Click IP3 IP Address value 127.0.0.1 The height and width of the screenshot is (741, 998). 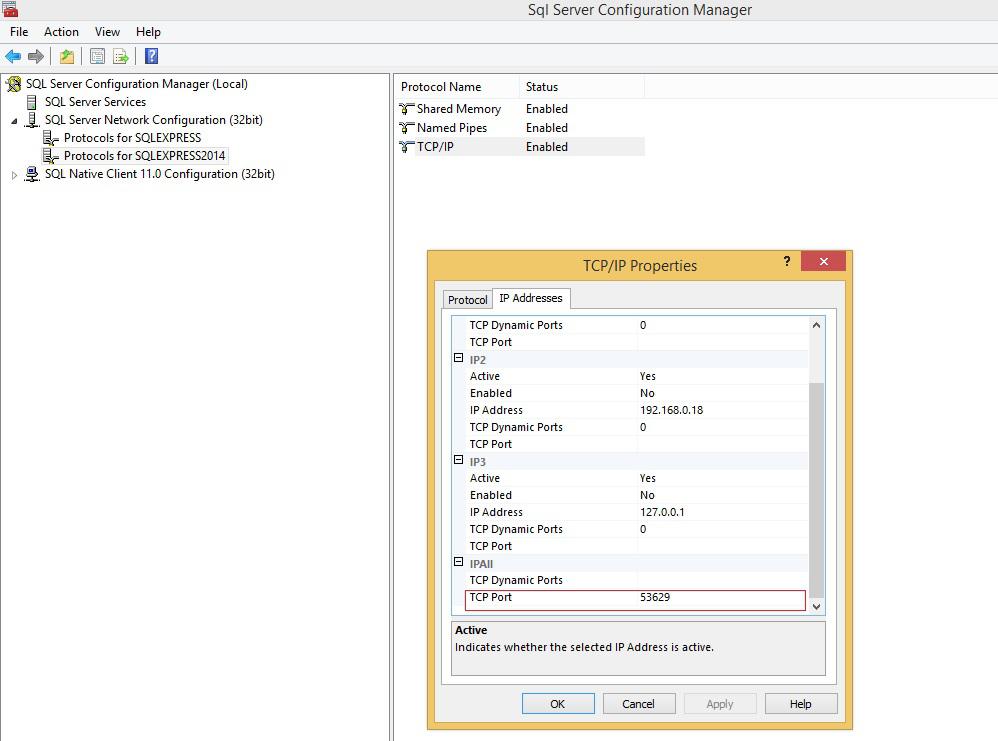[662, 512]
